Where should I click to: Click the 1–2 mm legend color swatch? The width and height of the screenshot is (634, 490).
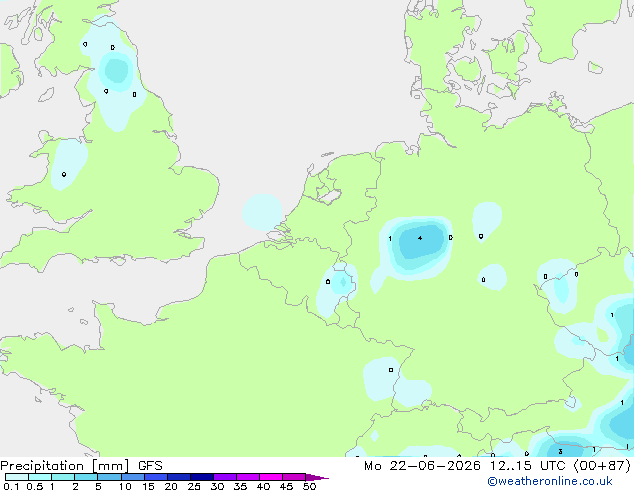63,477
